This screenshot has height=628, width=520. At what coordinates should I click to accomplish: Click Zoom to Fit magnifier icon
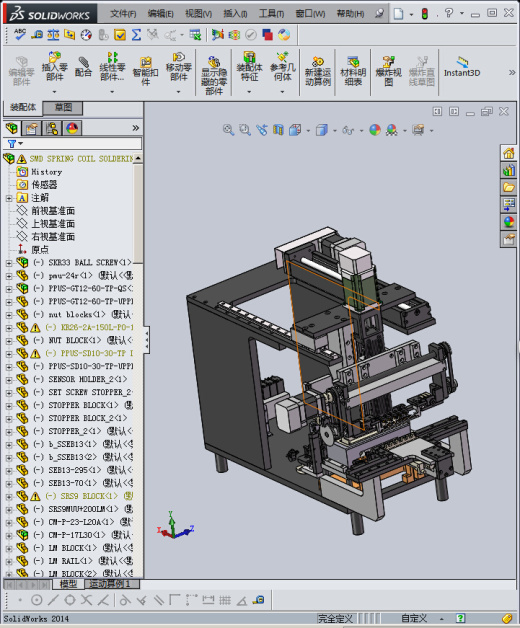pos(228,130)
